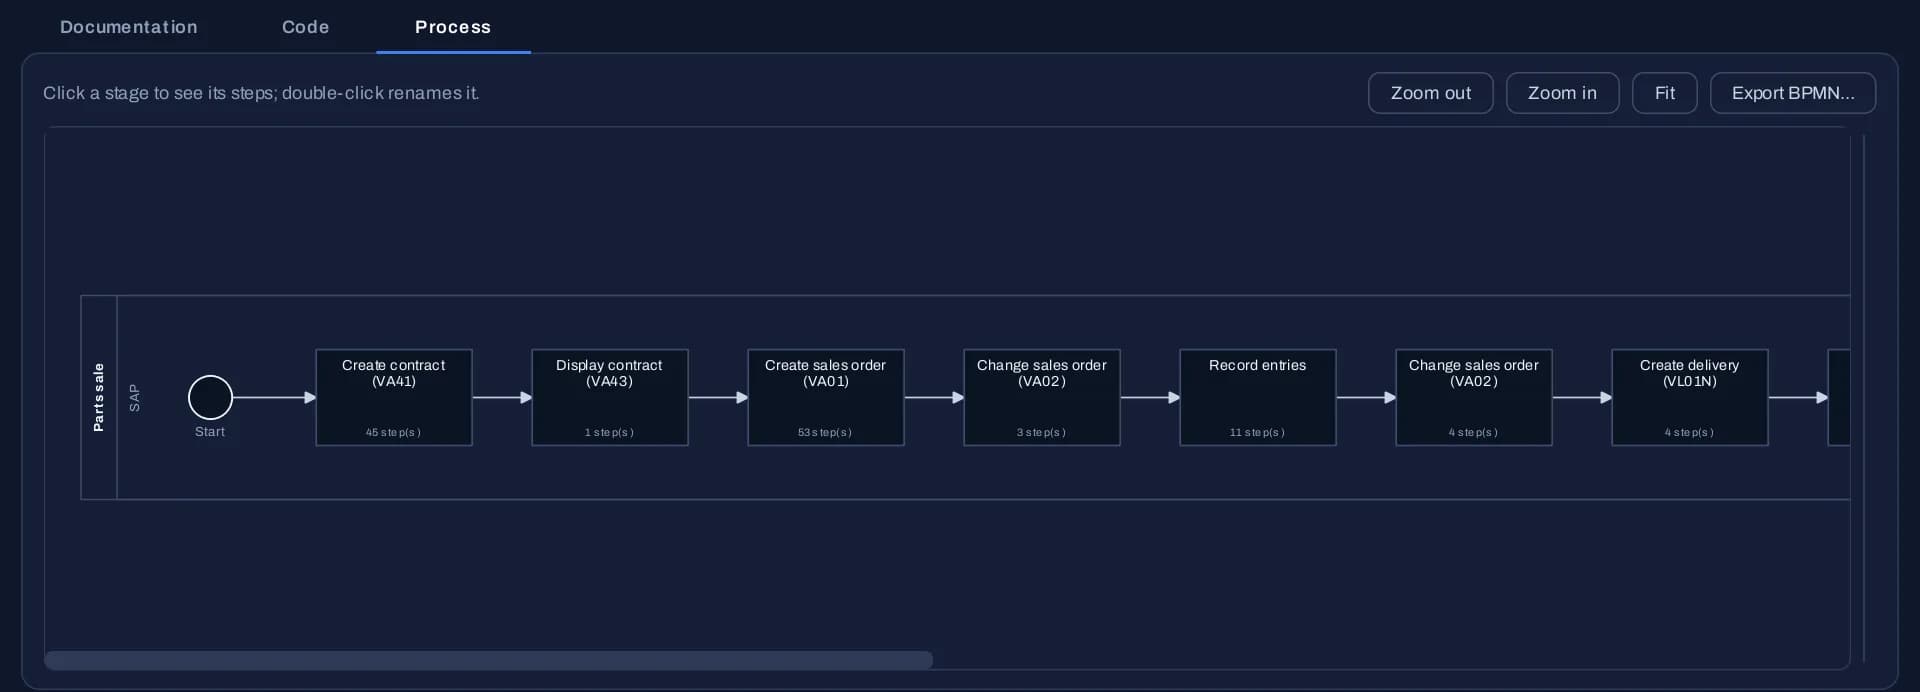Click the Zoom out button
The image size is (1920, 692).
pyautogui.click(x=1430, y=93)
